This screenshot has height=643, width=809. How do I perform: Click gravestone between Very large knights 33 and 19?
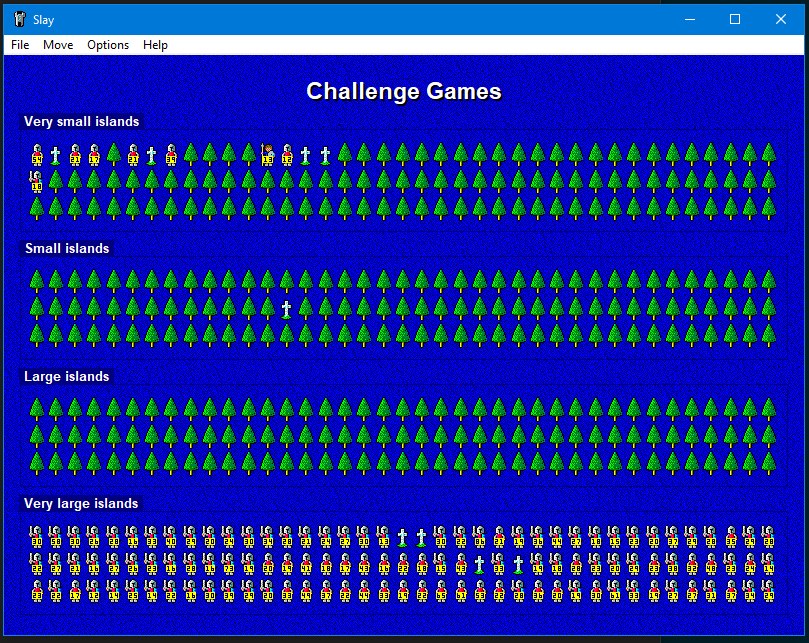[x=519, y=565]
